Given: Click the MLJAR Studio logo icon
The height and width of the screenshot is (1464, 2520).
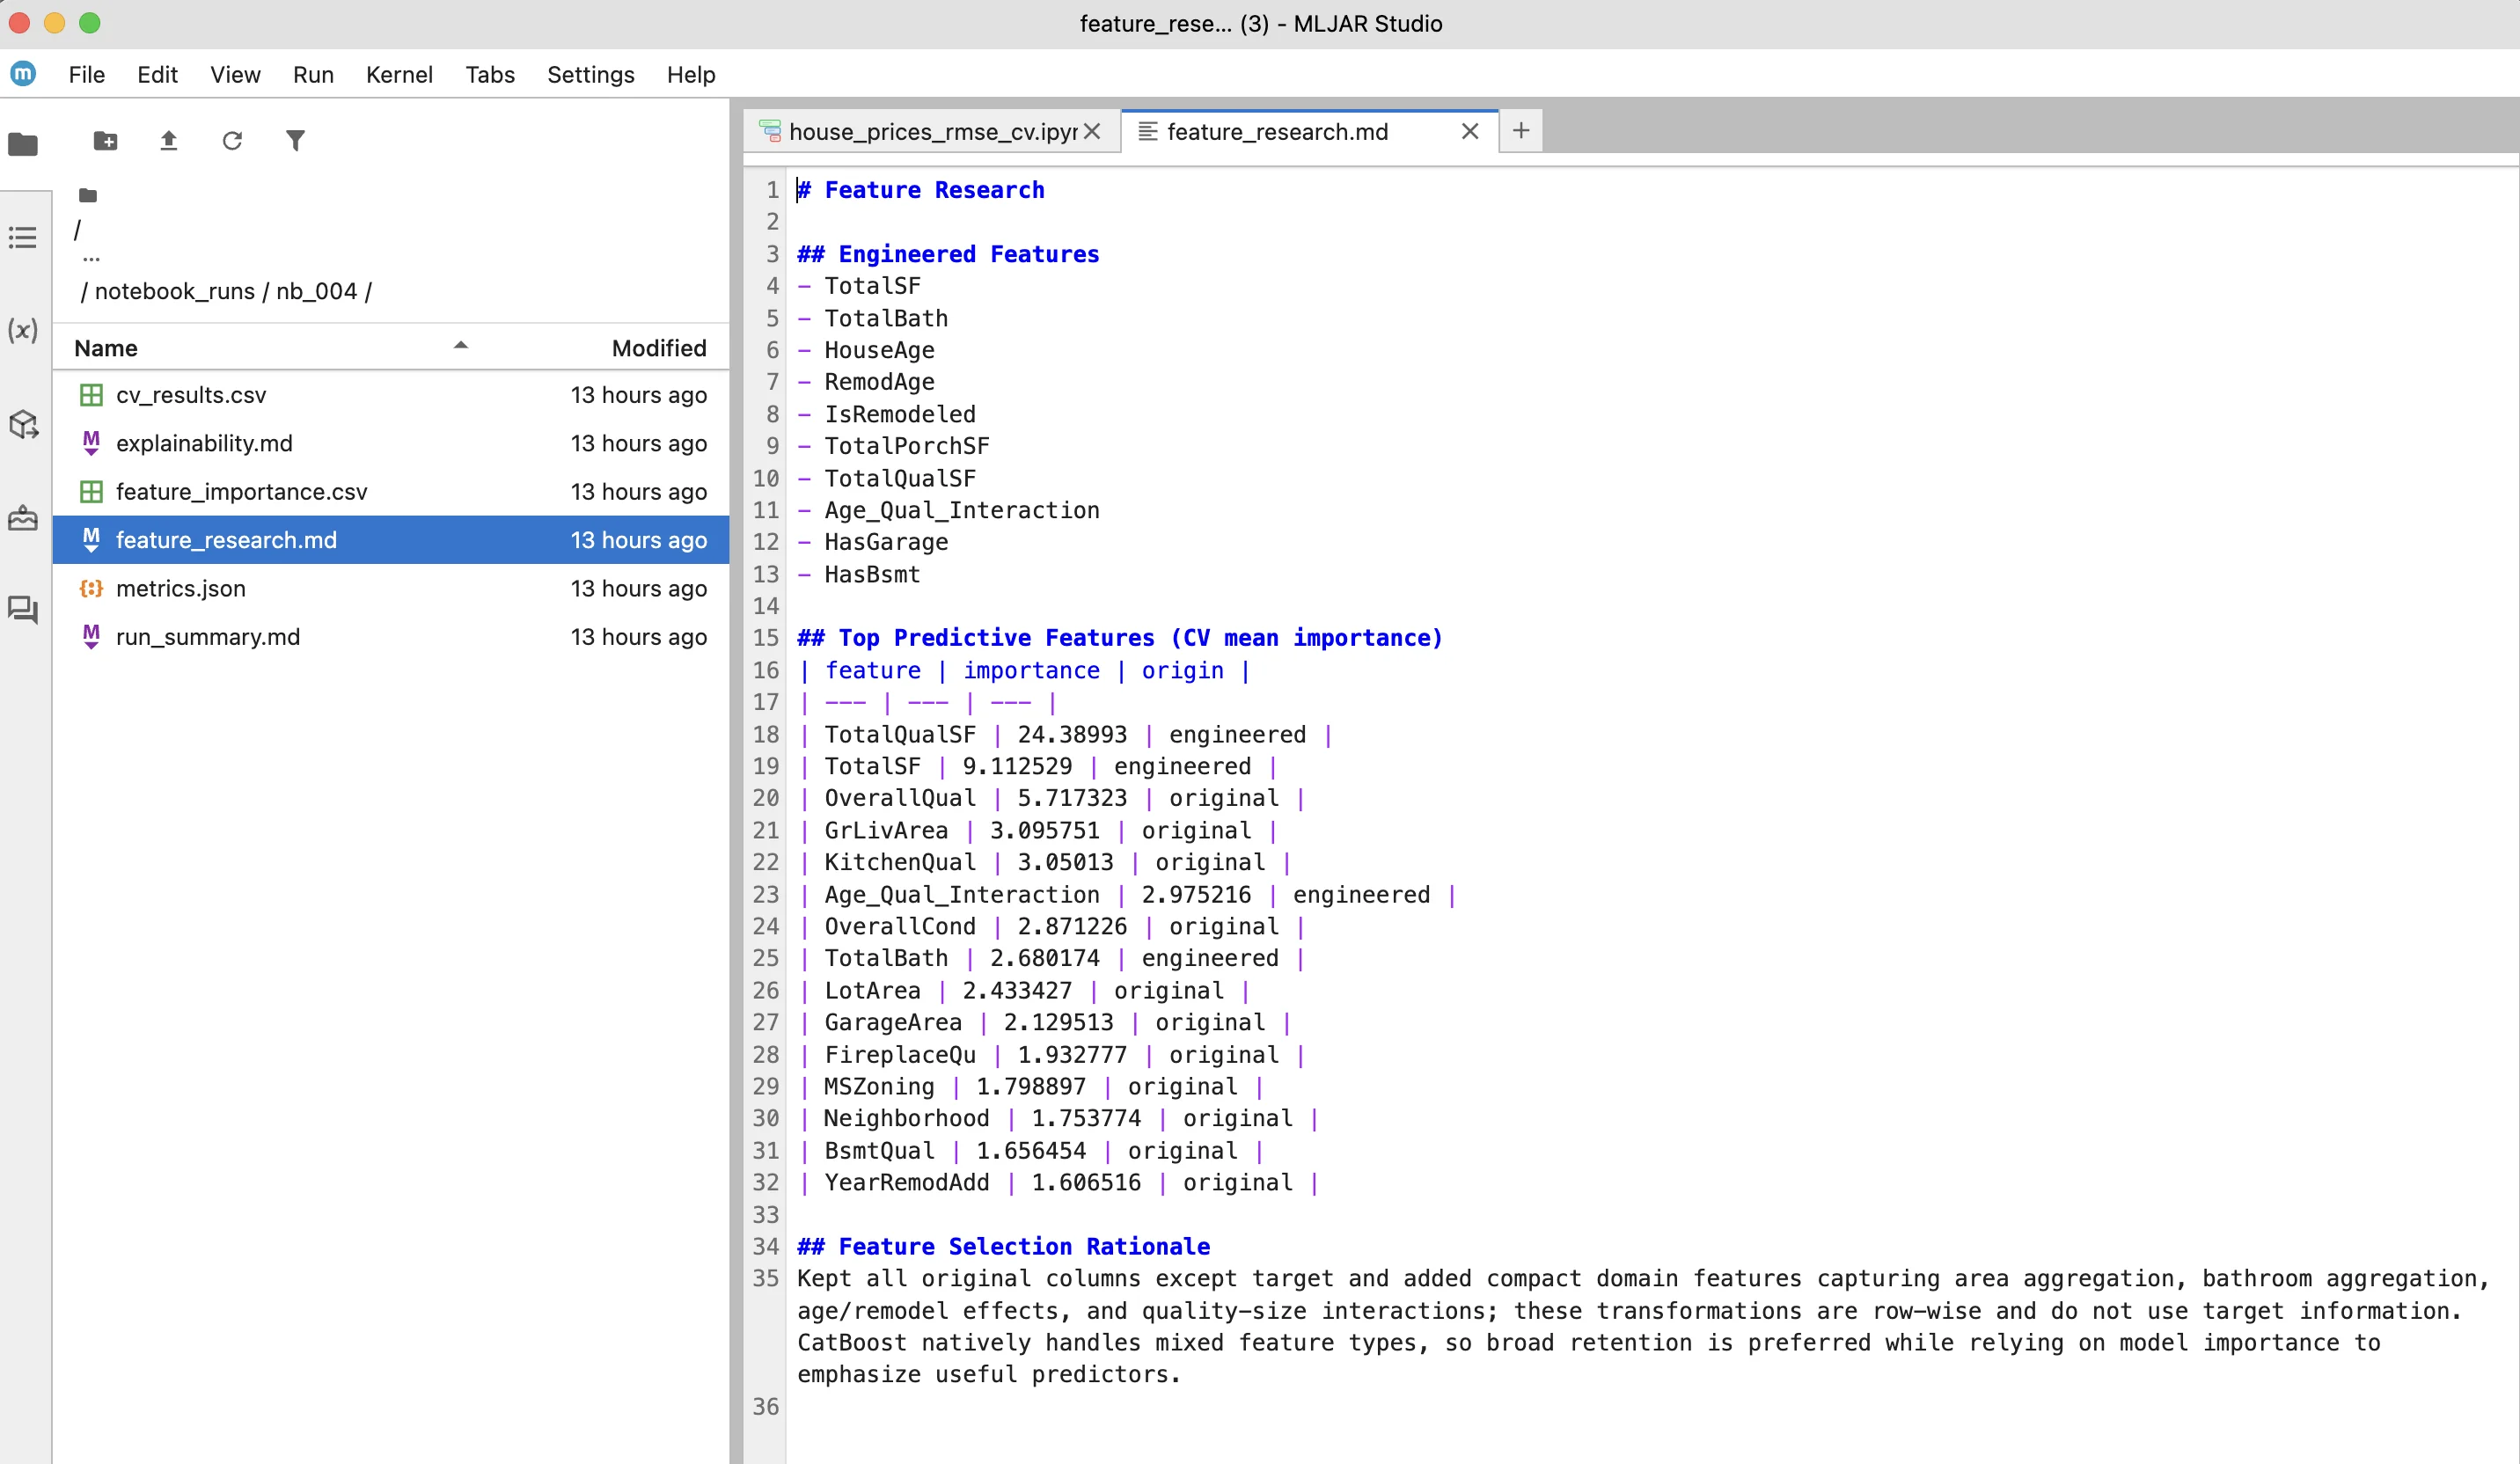Looking at the screenshot, I should click(22, 73).
